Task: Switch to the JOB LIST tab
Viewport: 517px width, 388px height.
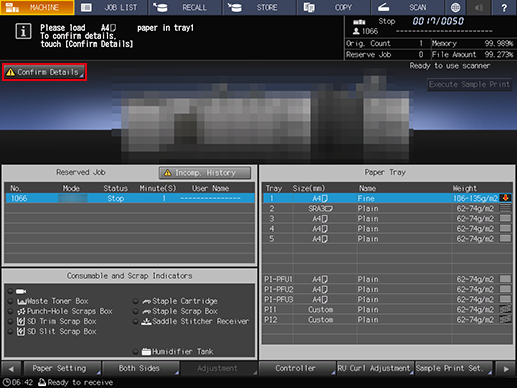Action: (x=112, y=7)
